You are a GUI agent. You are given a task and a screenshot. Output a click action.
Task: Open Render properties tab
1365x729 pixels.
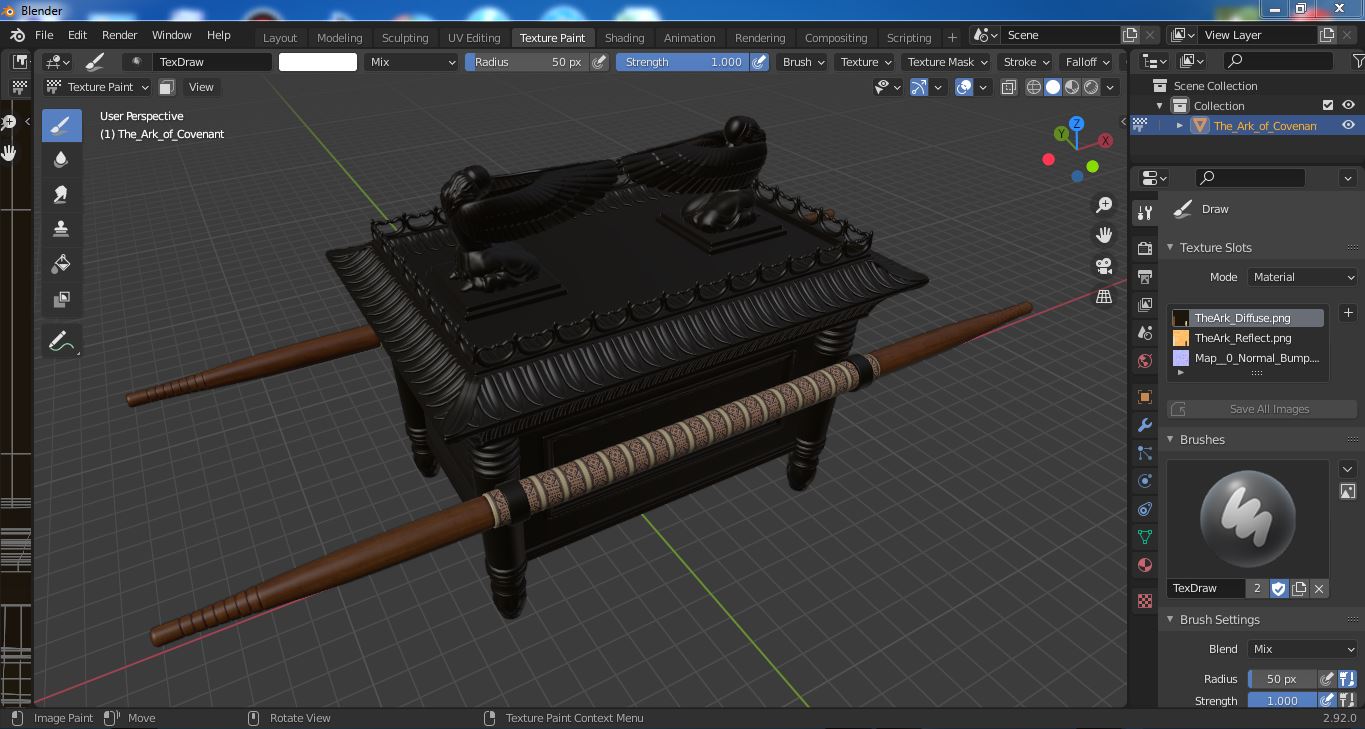pyautogui.click(x=1145, y=248)
